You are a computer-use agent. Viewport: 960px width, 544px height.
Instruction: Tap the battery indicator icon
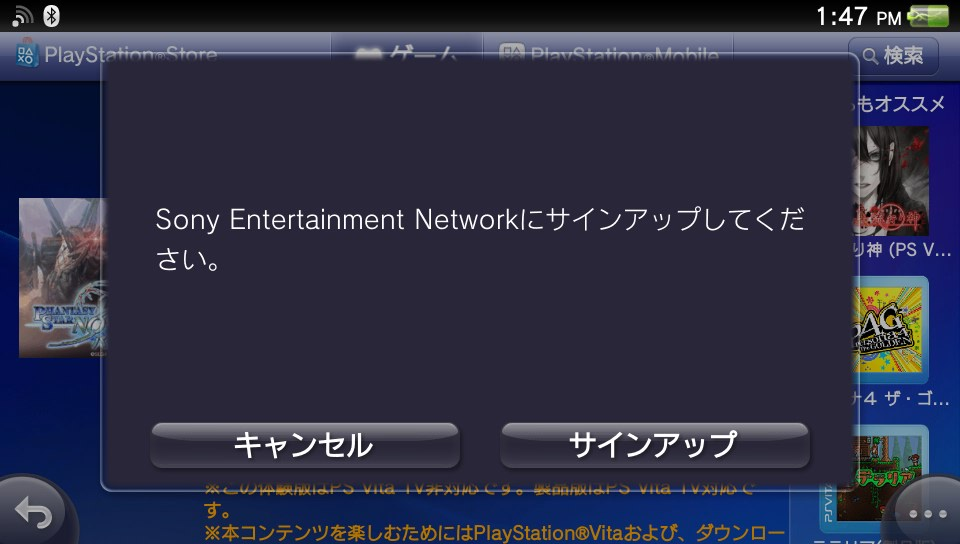(929, 16)
